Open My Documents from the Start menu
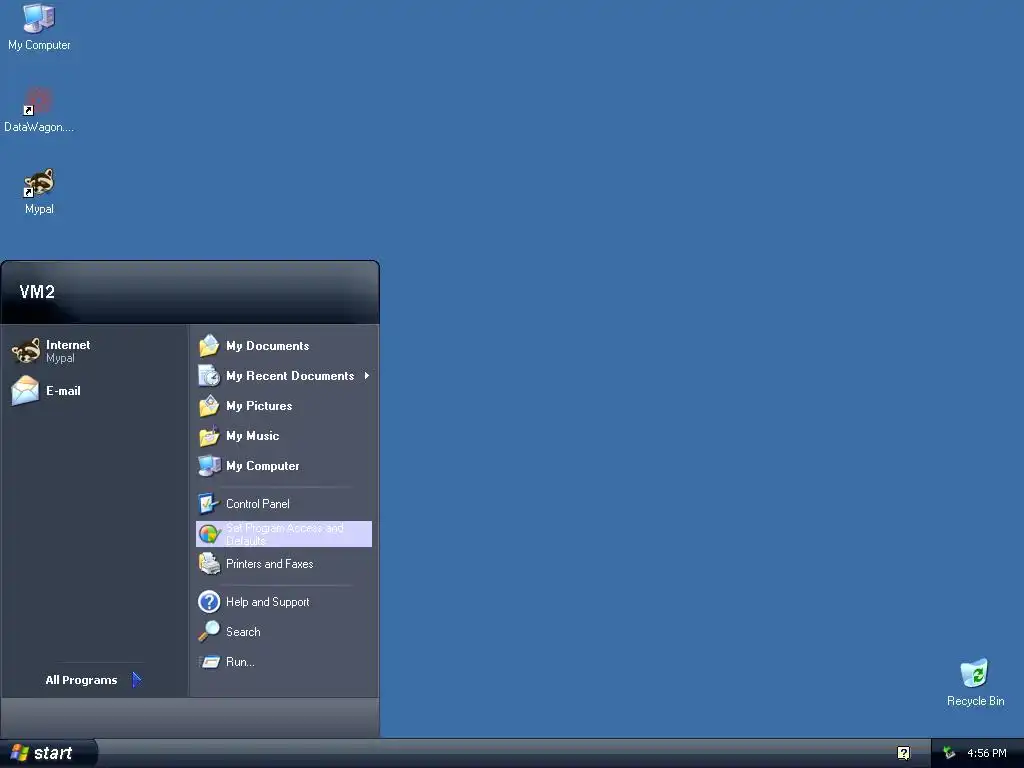 coord(284,345)
